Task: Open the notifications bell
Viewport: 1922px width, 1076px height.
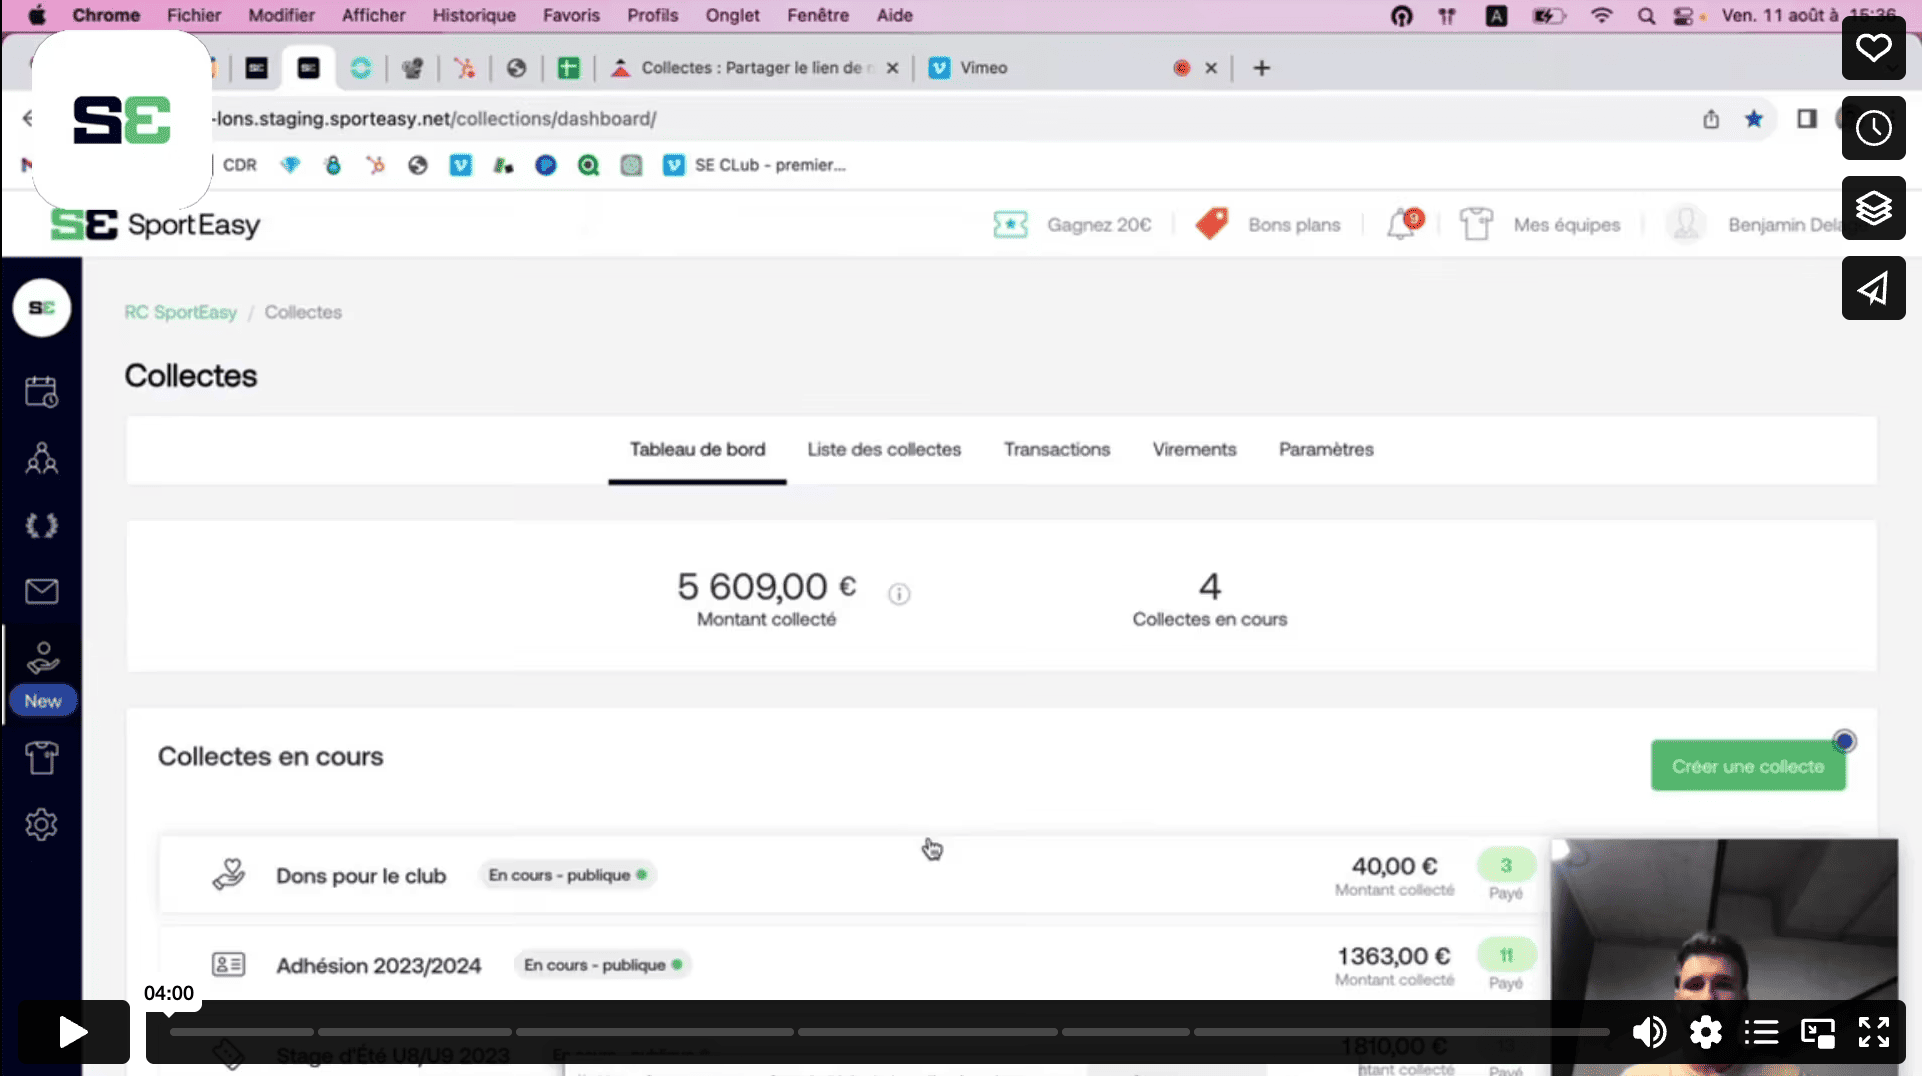Action: tap(1402, 224)
